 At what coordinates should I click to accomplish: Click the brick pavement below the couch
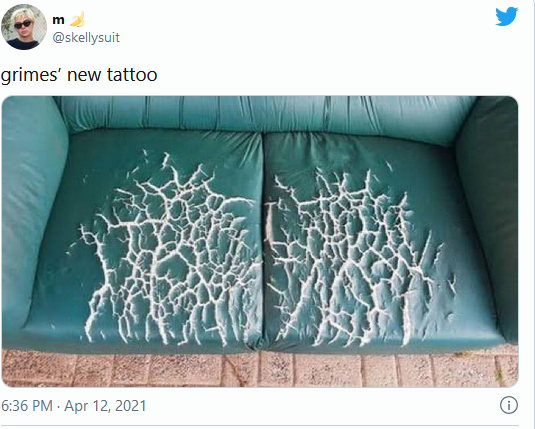coord(260,369)
